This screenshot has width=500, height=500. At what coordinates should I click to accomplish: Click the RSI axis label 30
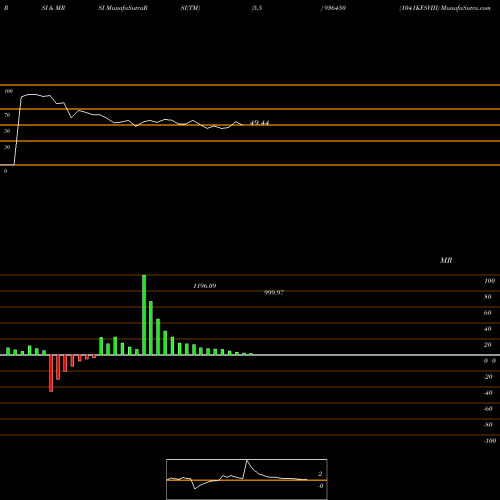coord(7,147)
